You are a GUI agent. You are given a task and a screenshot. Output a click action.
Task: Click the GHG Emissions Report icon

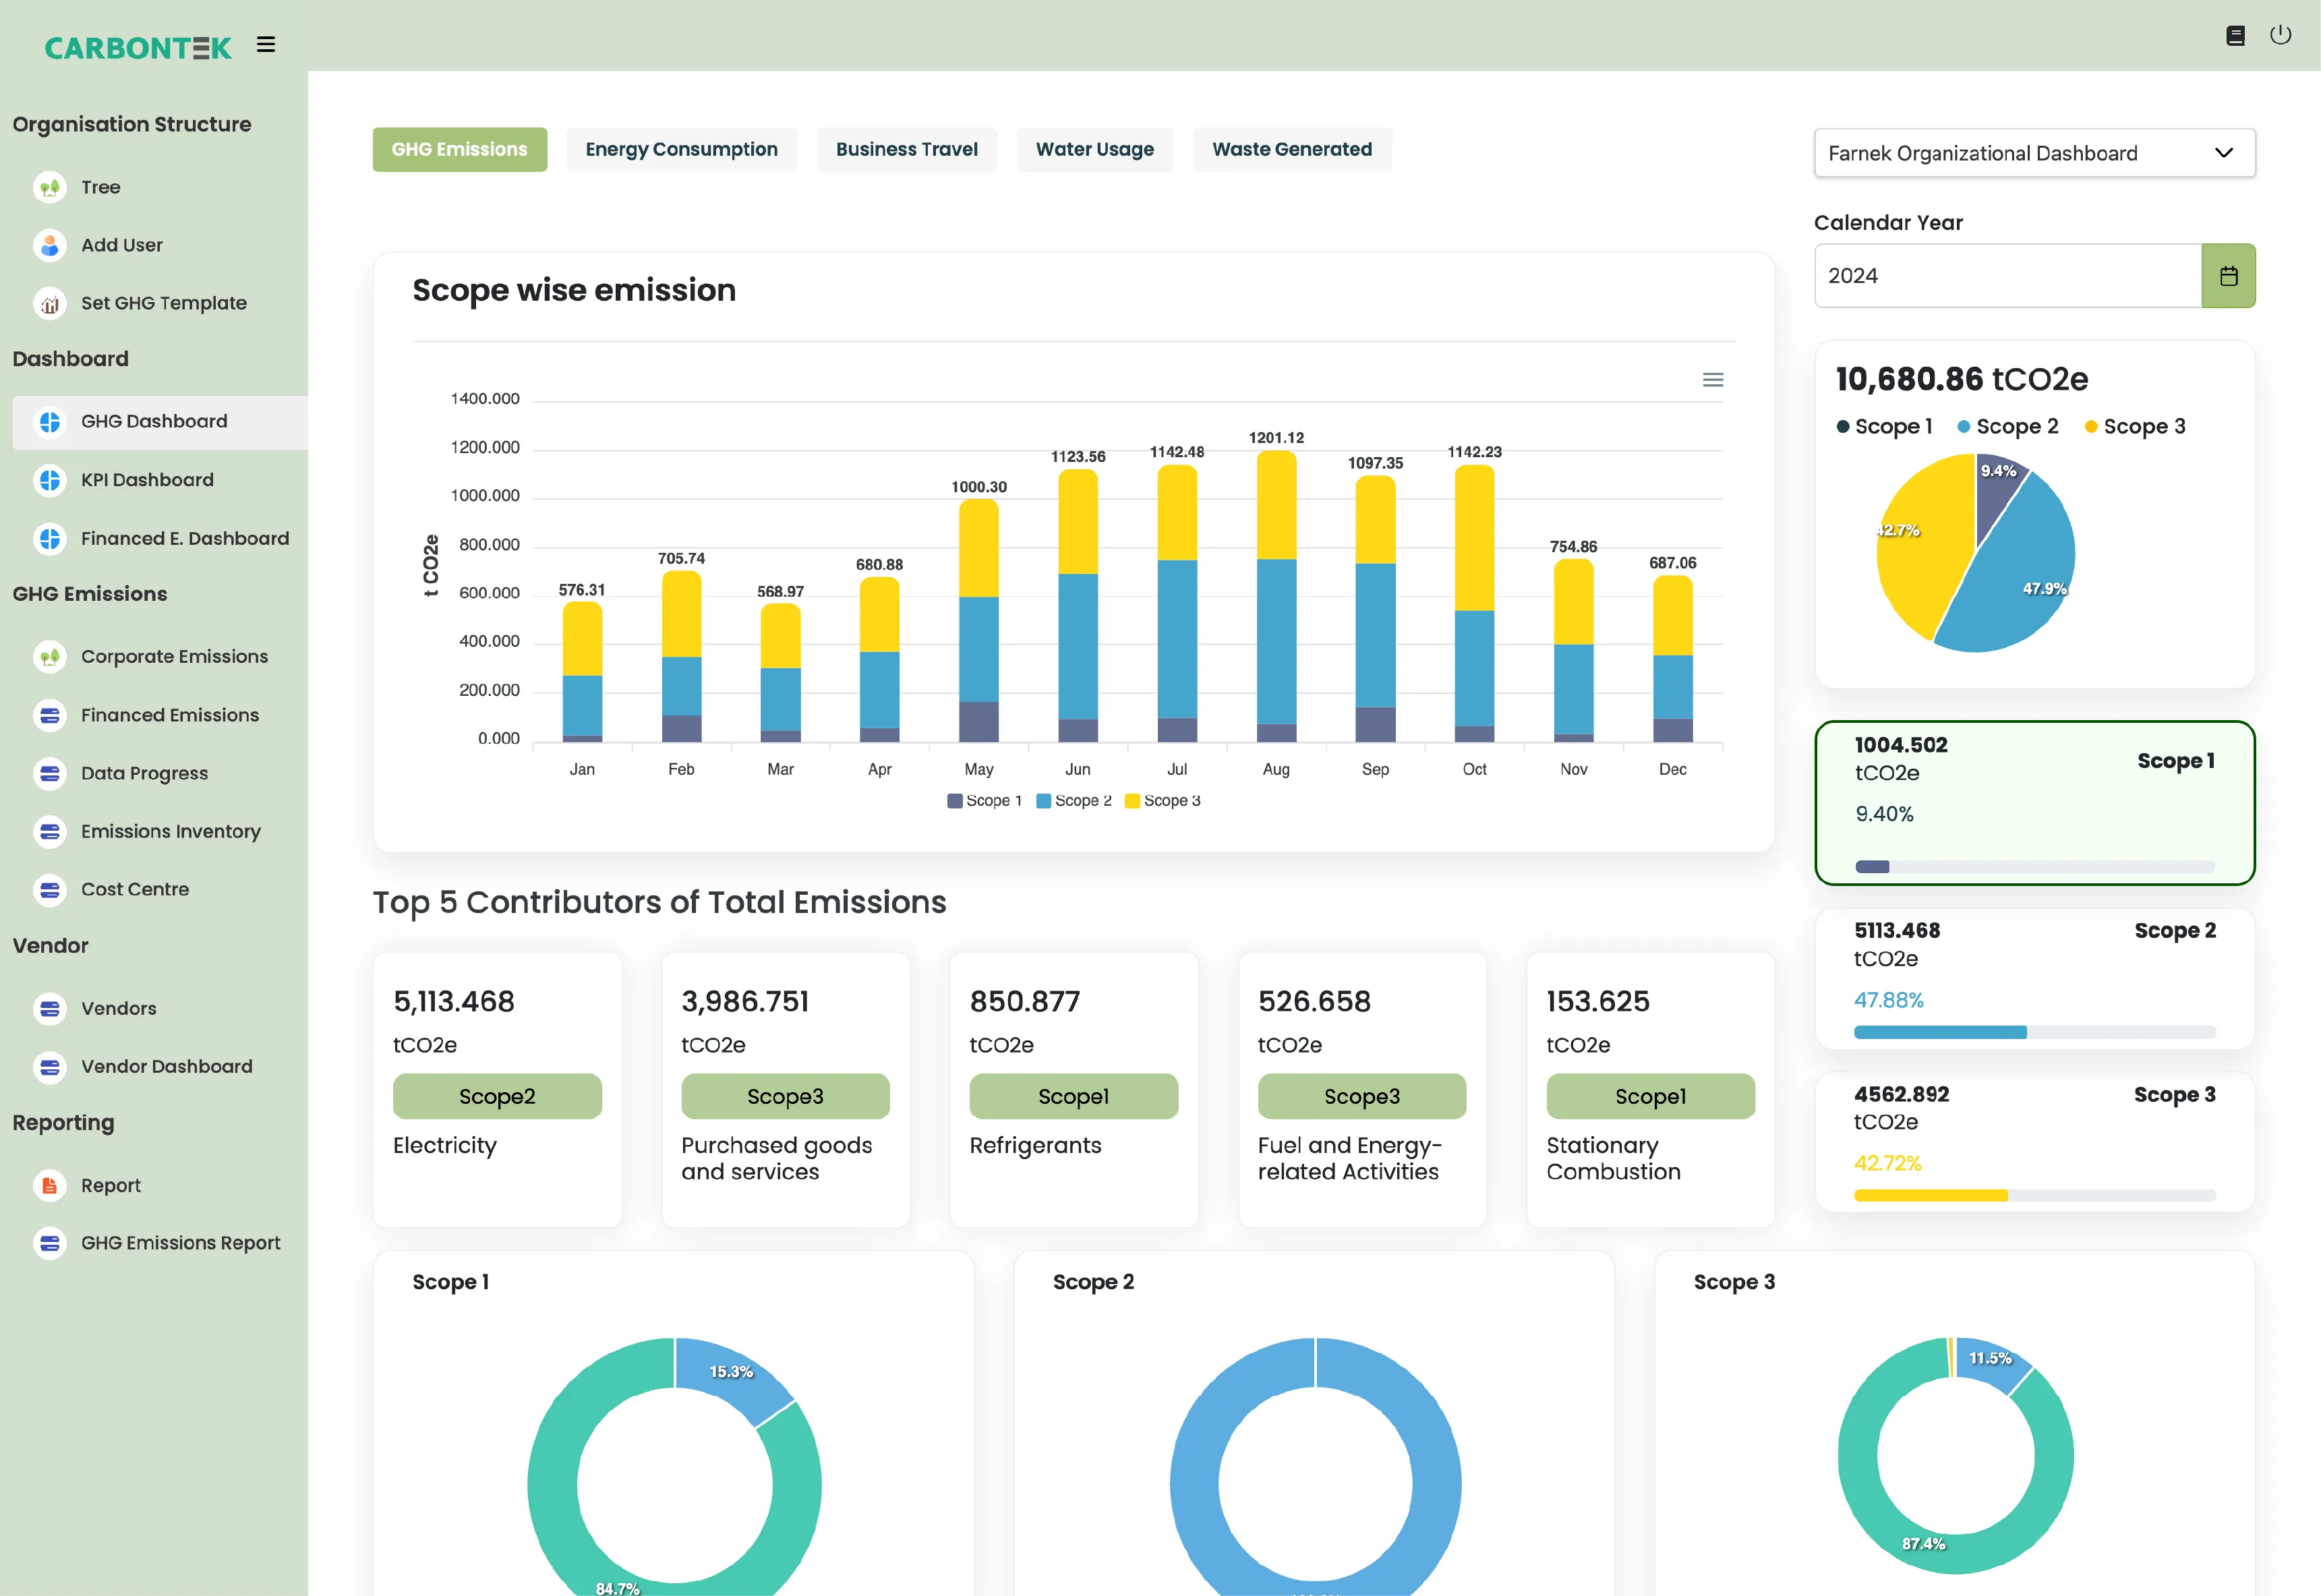(50, 1243)
